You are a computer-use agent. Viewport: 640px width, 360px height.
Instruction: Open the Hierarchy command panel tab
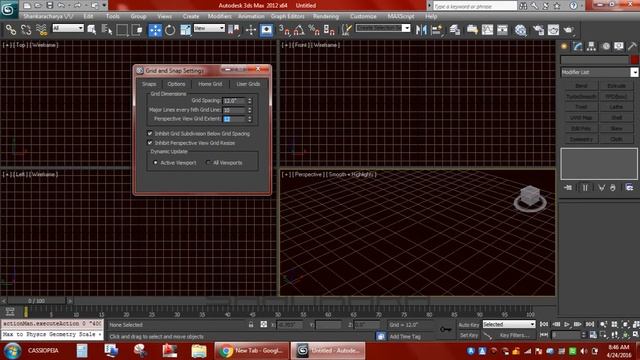591,46
